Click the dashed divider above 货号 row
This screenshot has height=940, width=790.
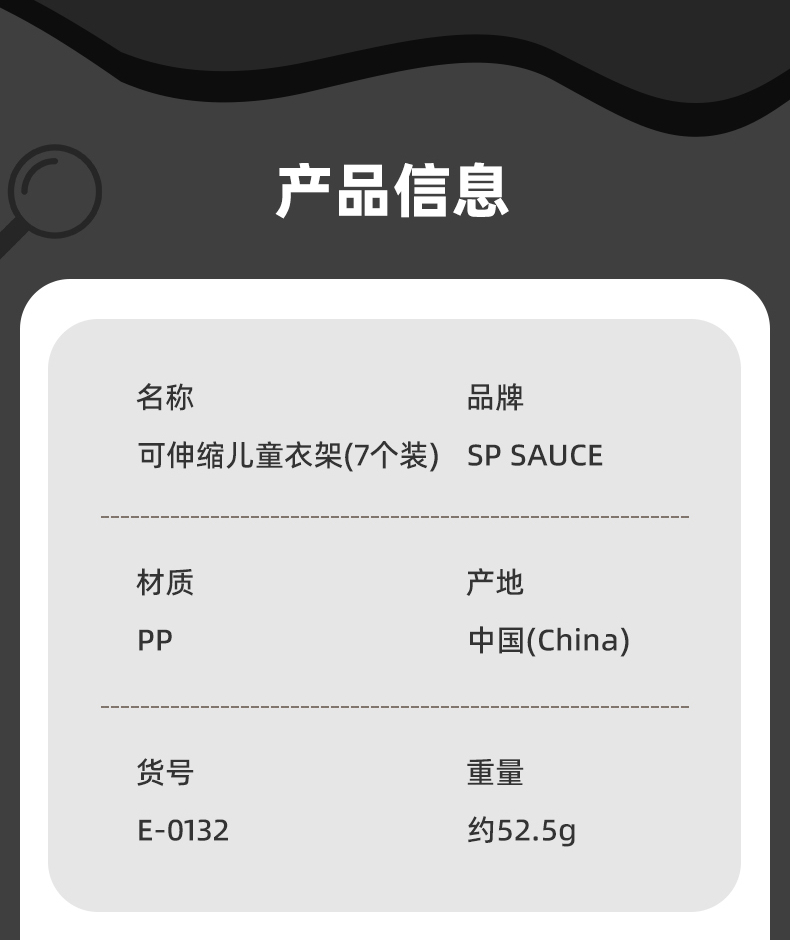pyautogui.click(x=395, y=706)
